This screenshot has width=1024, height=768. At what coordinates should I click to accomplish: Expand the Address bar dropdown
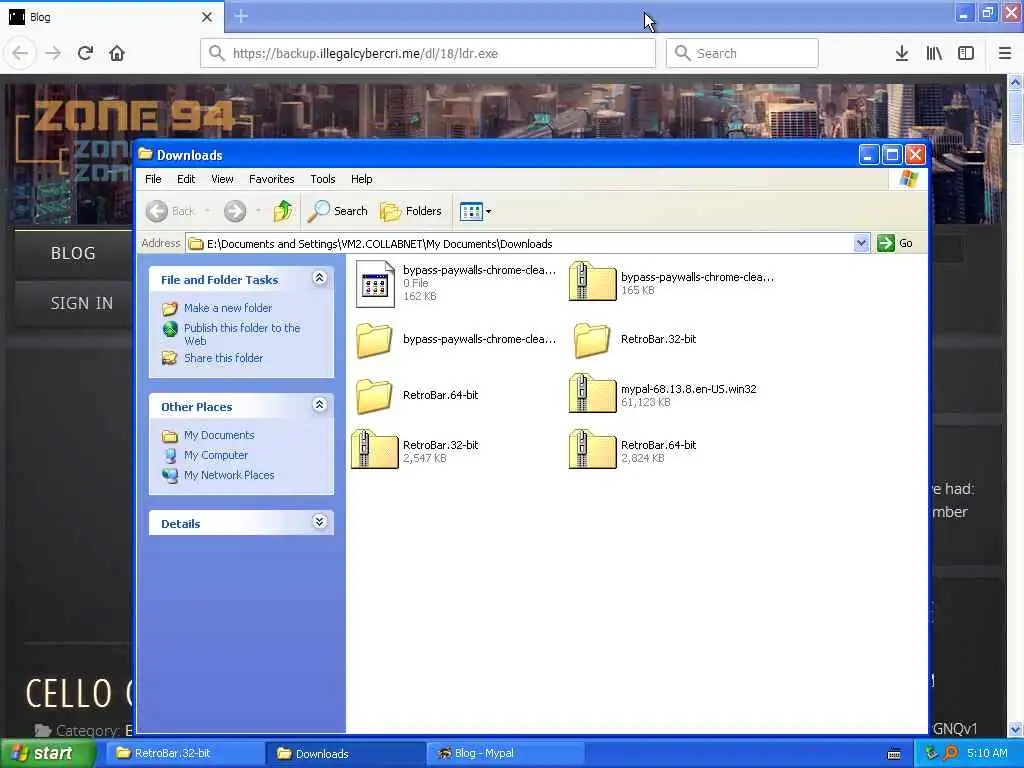click(x=861, y=244)
